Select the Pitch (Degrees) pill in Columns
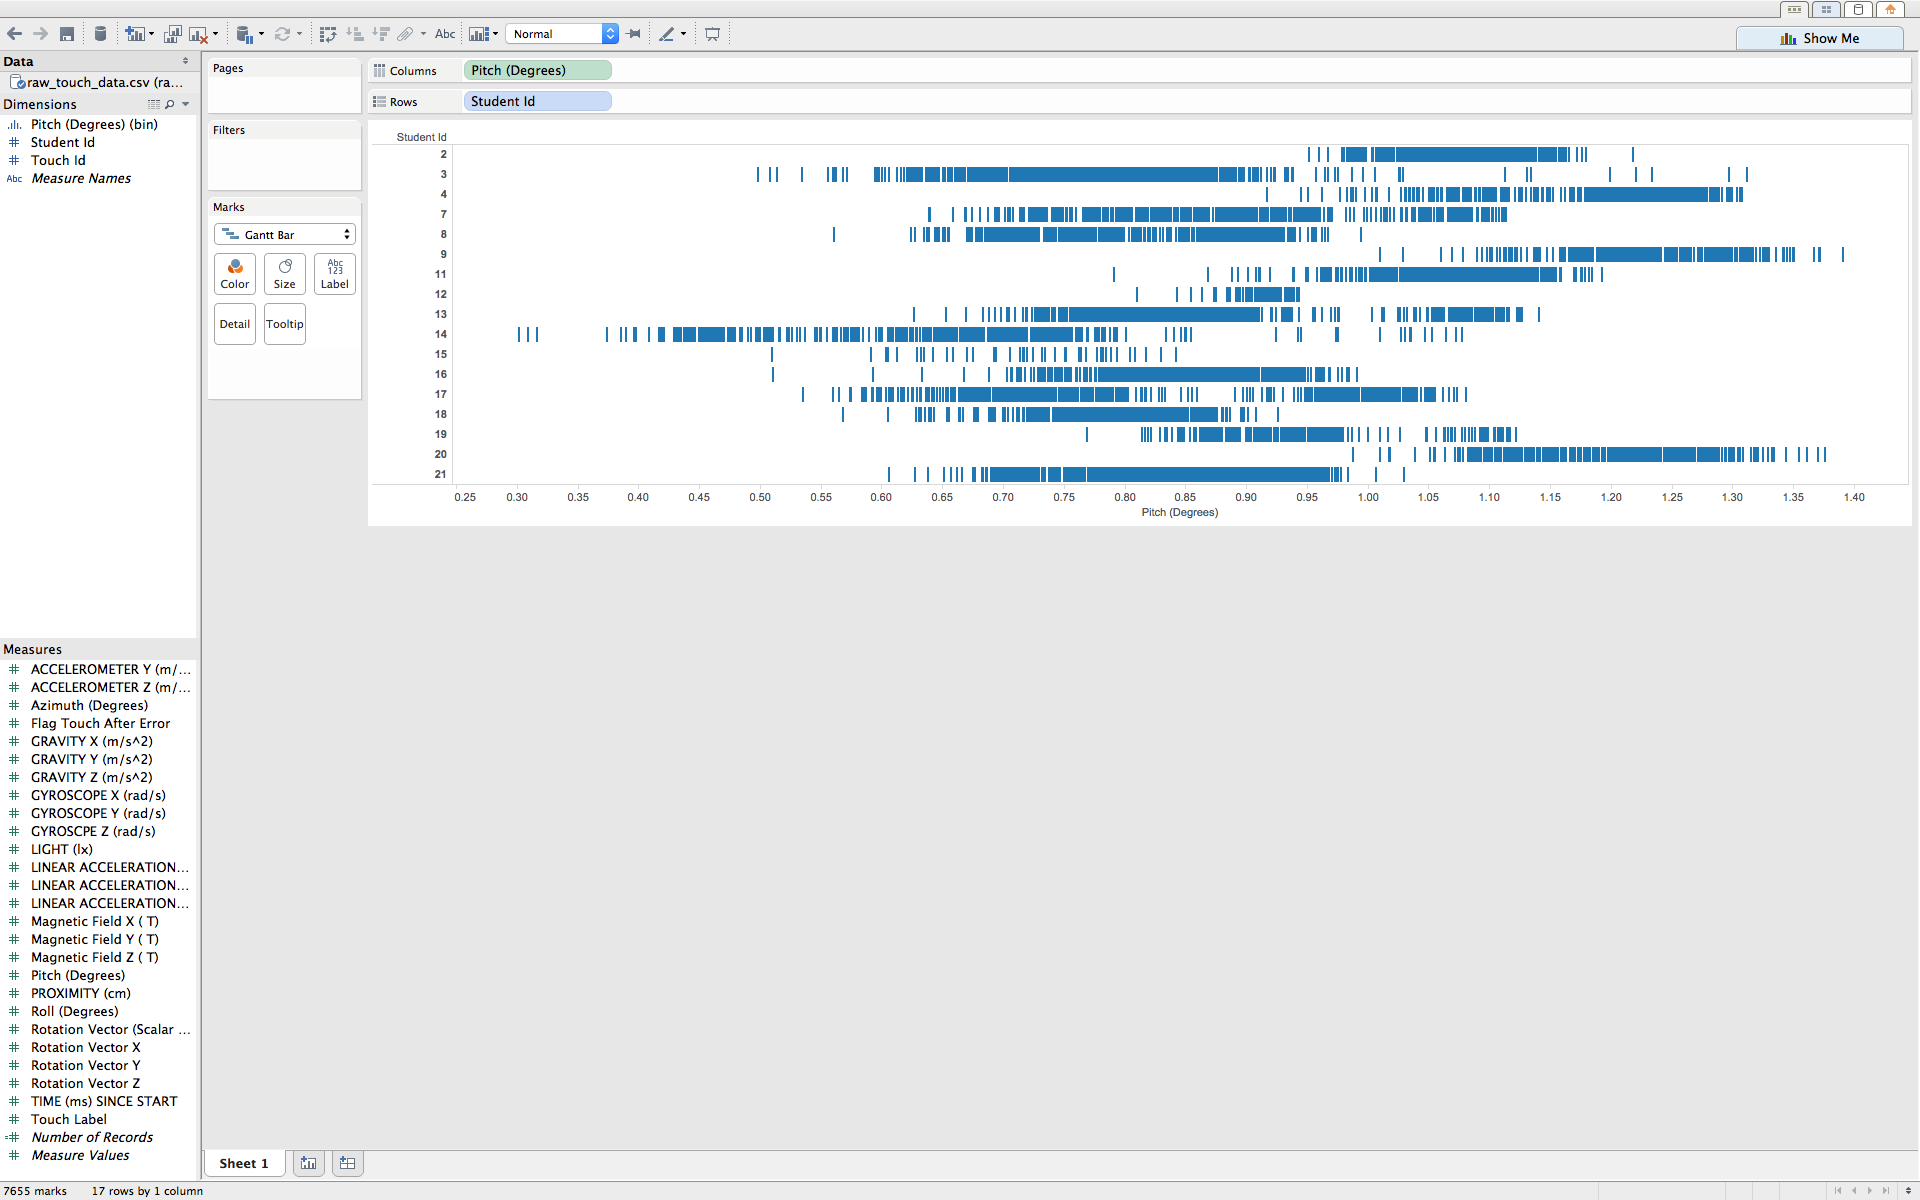 coord(537,70)
